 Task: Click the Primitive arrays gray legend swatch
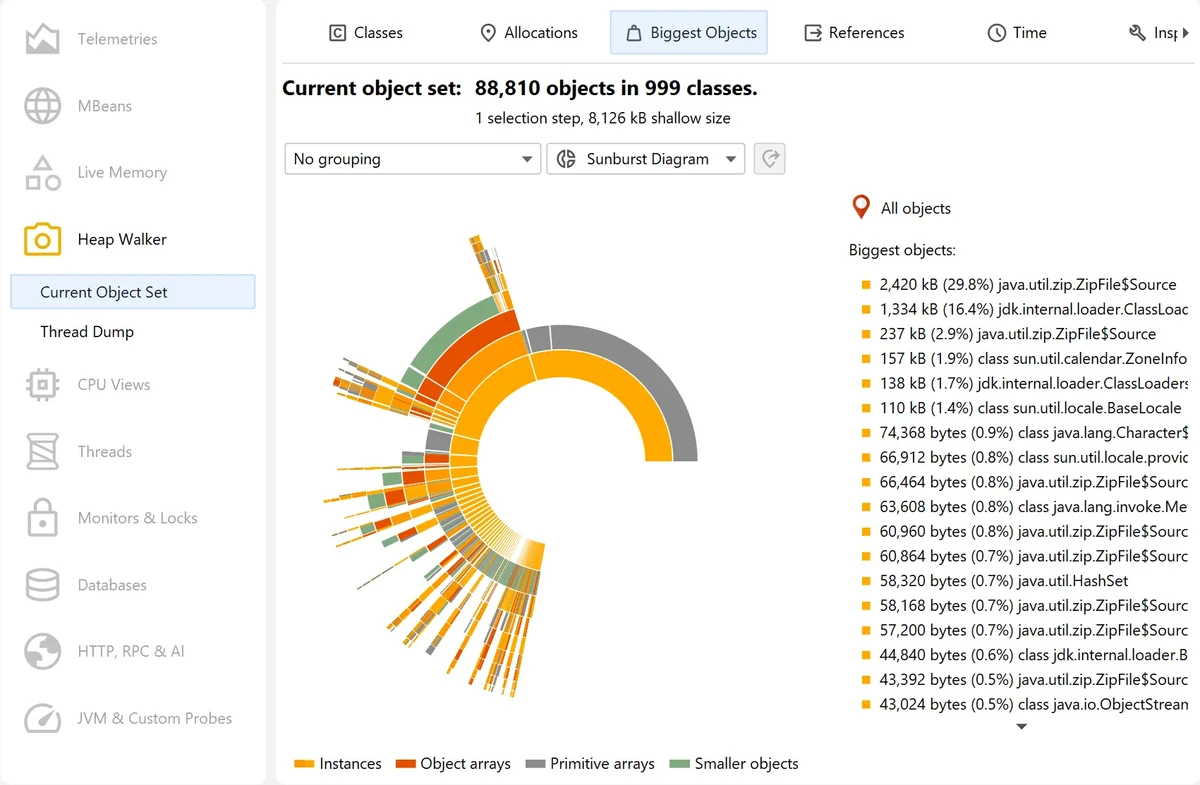click(x=535, y=764)
